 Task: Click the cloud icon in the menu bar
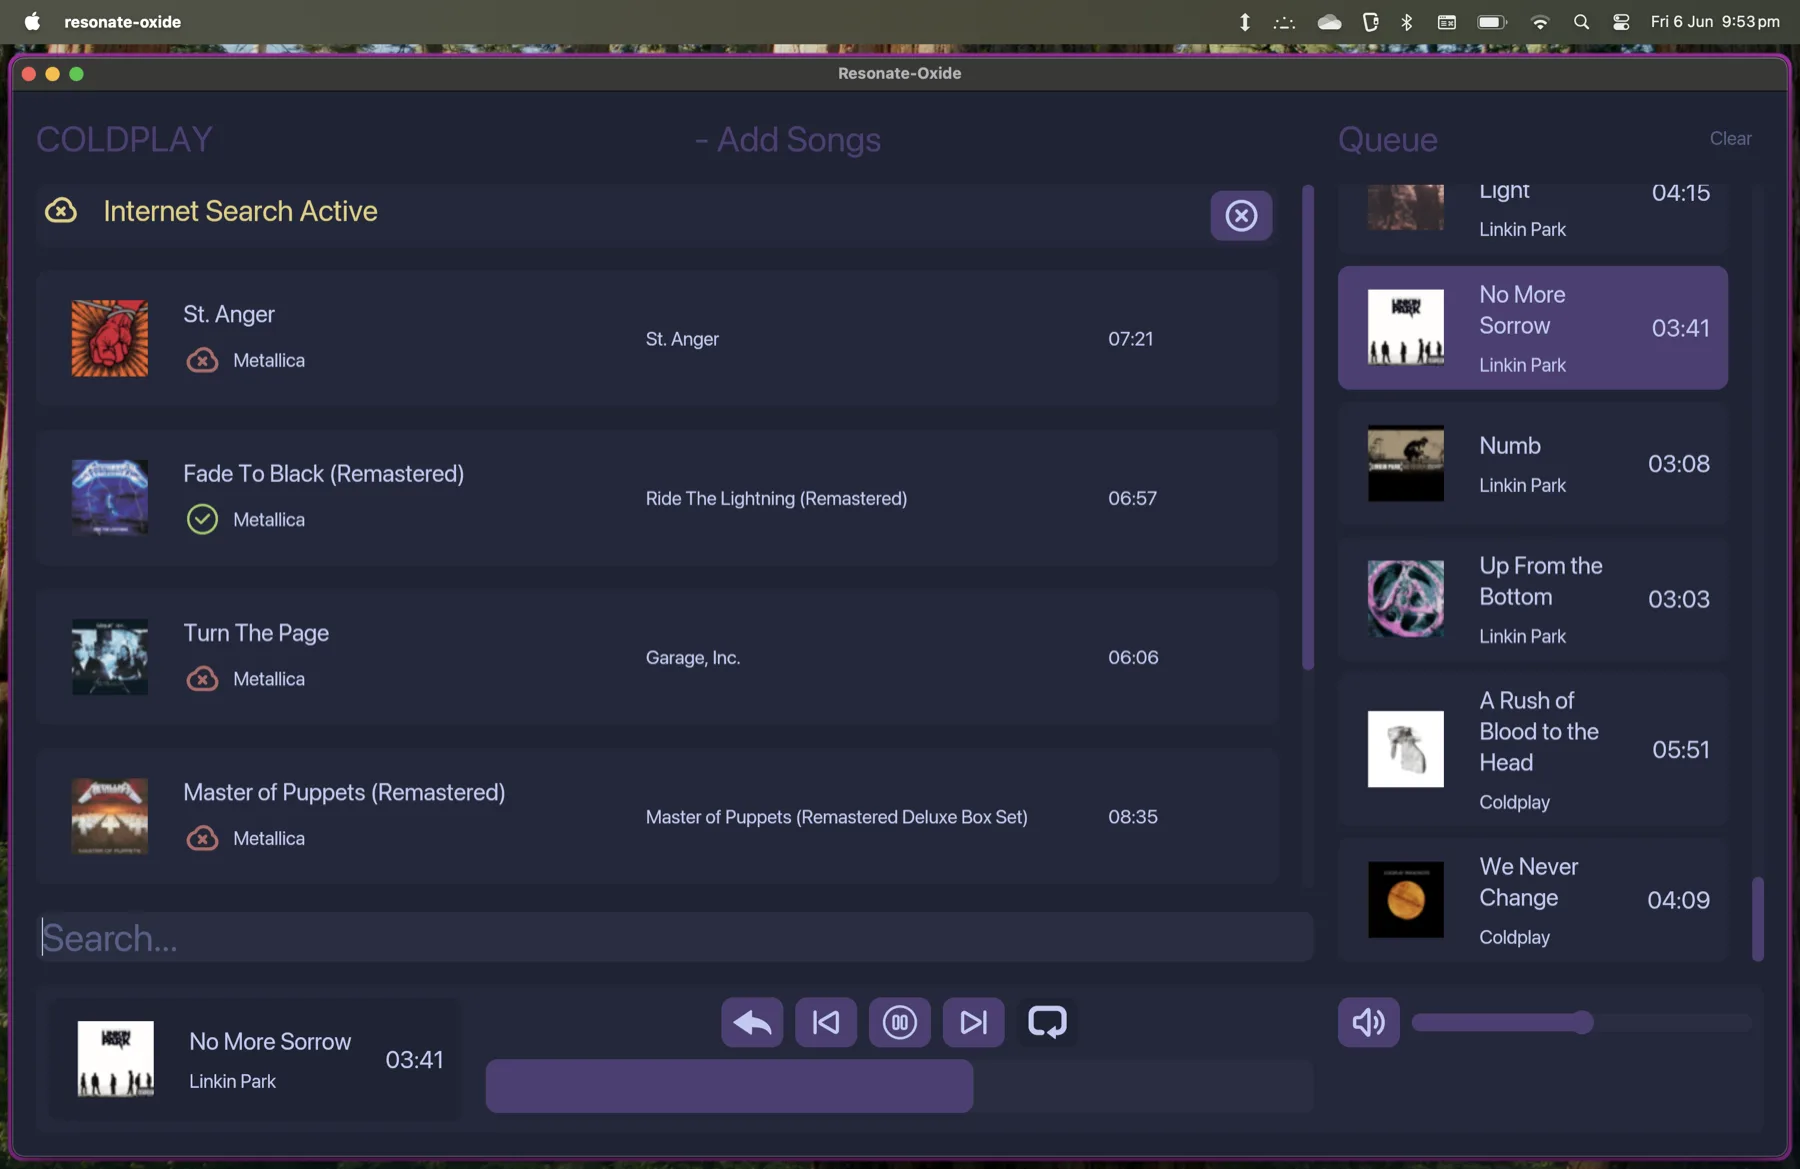tap(1329, 22)
